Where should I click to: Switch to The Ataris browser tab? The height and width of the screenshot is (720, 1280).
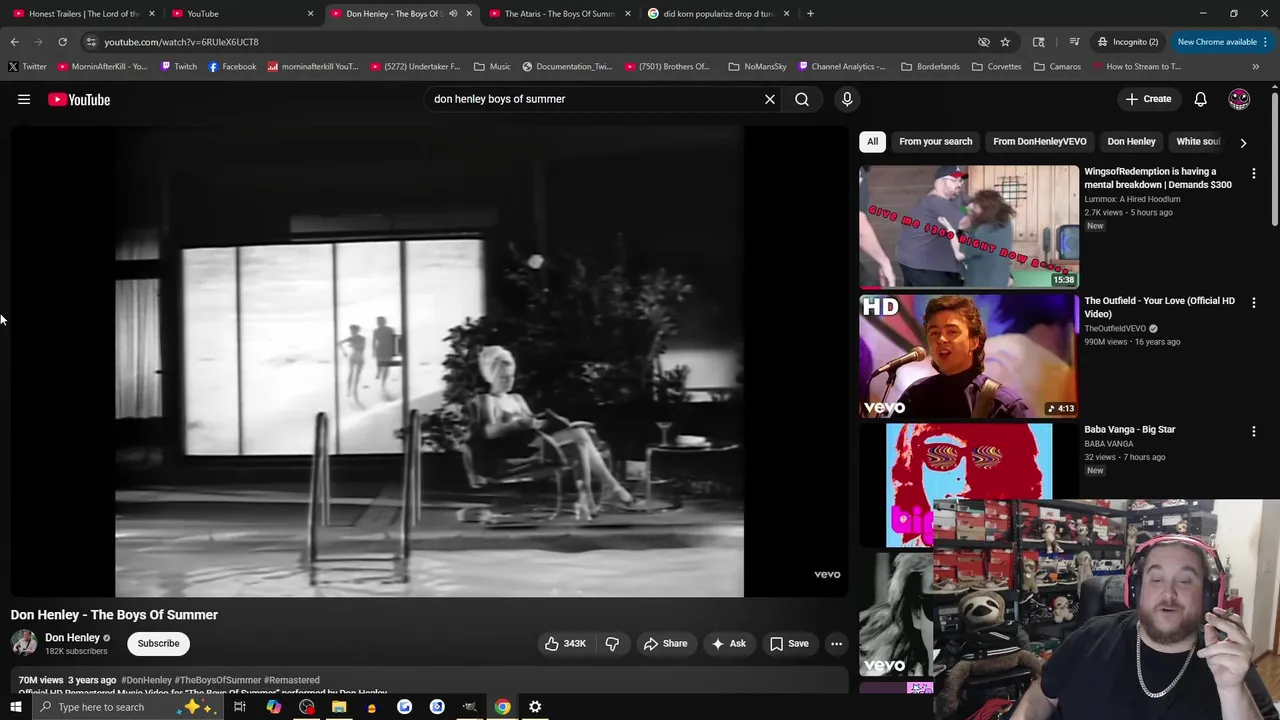558,14
